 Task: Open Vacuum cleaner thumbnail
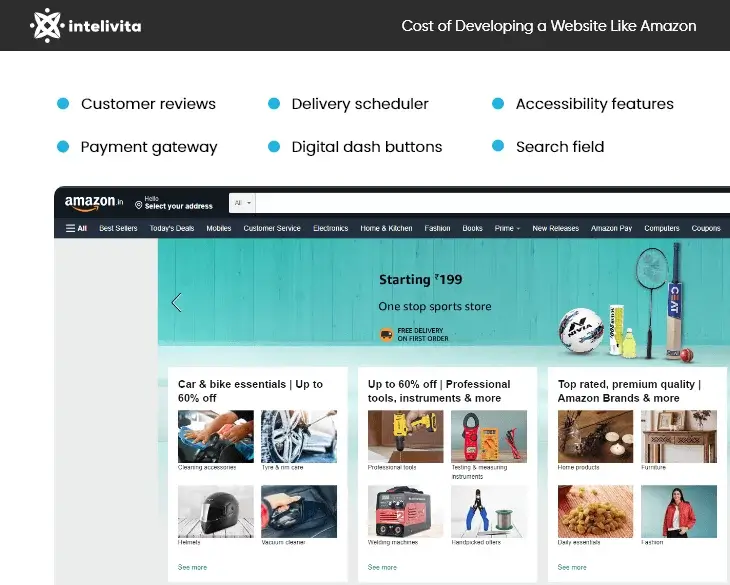tap(299, 511)
